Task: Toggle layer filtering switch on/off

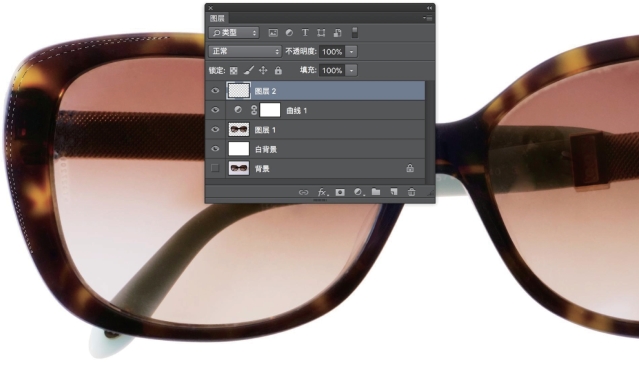Action: [x=355, y=33]
